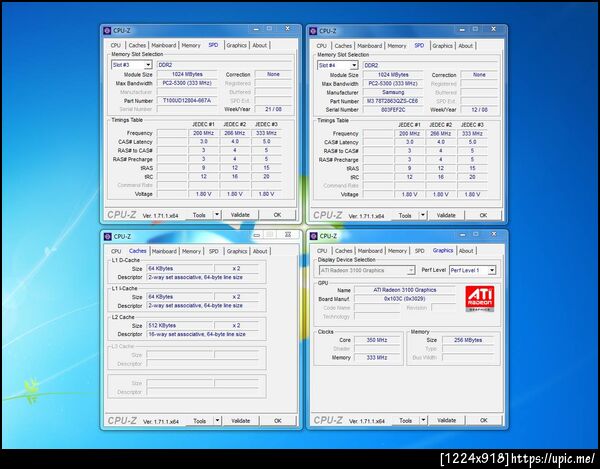The image size is (600, 469).
Task: Click Validate button in Graphics window
Action: 447,420
